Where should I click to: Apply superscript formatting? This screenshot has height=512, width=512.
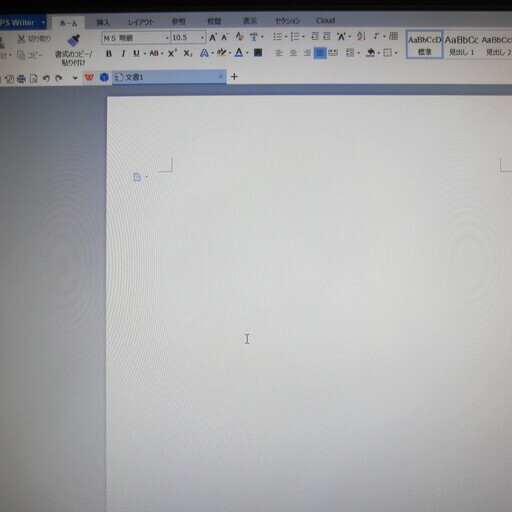[x=172, y=53]
